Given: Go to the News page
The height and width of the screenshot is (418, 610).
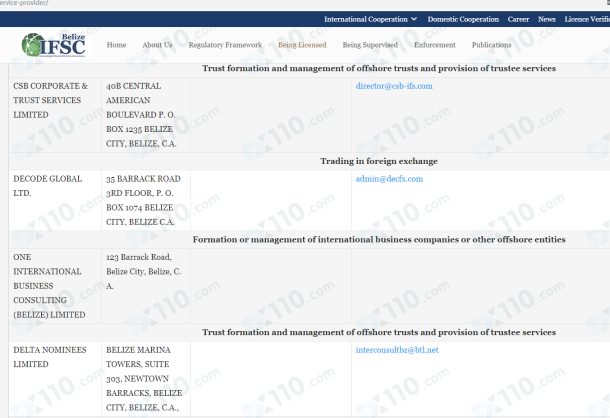Looking at the screenshot, I should pyautogui.click(x=547, y=19).
